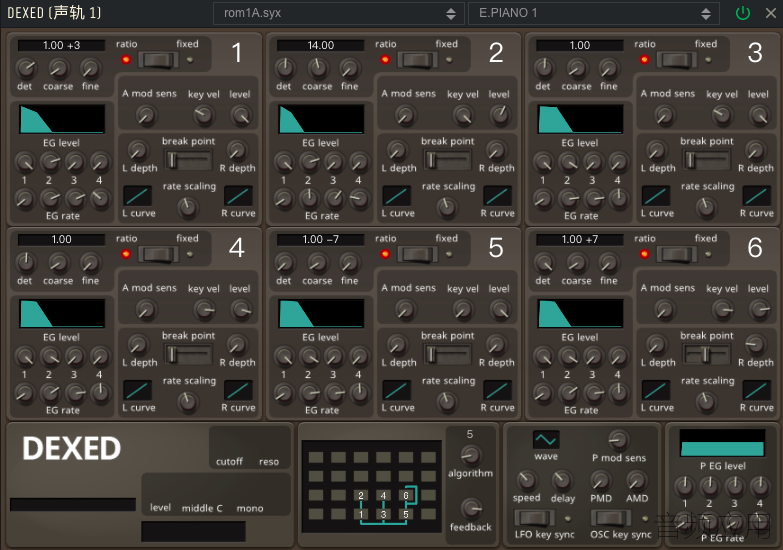Click operator 6 EG rate knob 1
Screen dimensions: 783x550
pyautogui.click(x=542, y=393)
